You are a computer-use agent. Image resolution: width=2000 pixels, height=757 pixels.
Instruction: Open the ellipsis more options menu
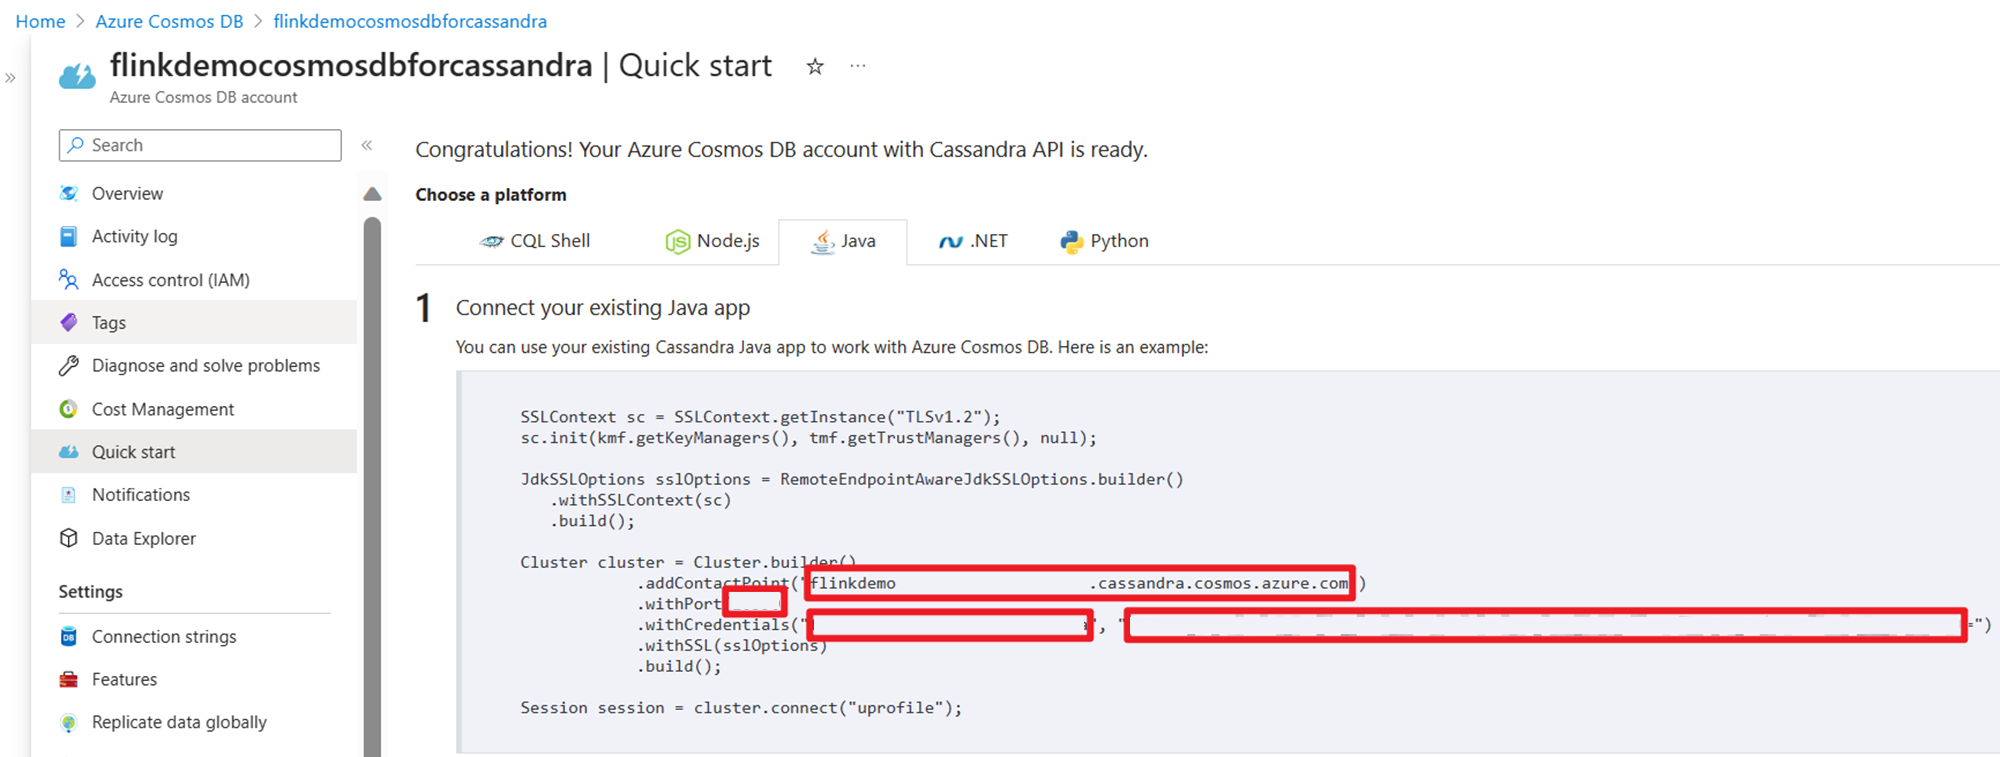coord(858,66)
